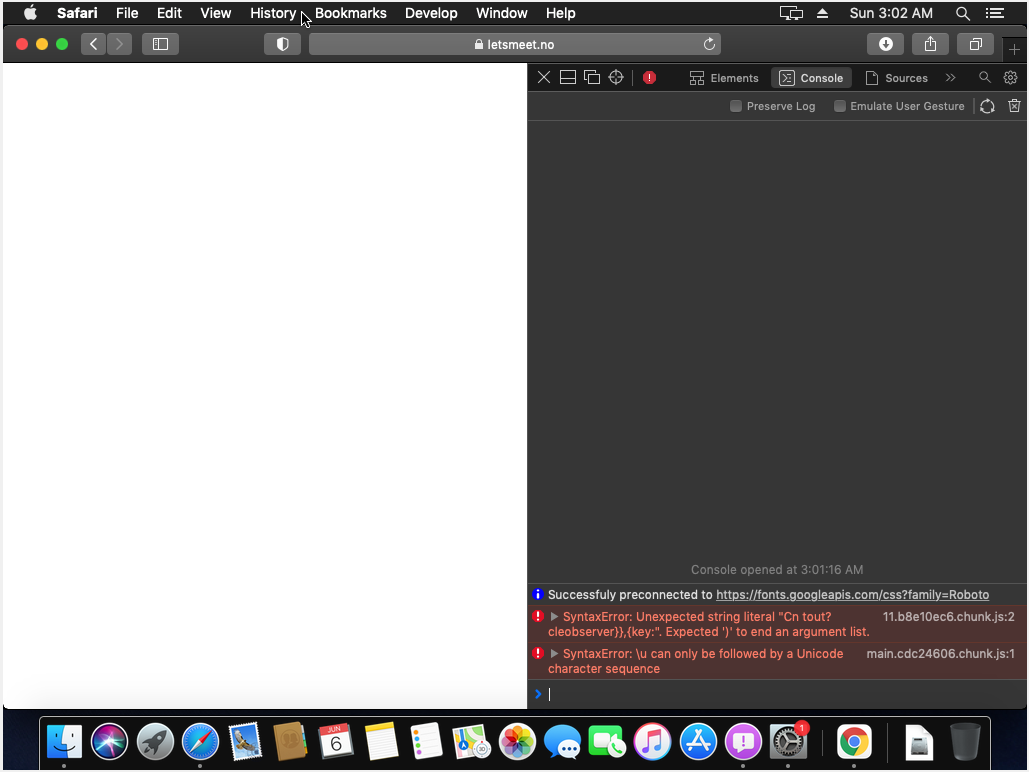Switch to the Sources tab
Viewport: 1029px width, 772px height.
(x=896, y=78)
